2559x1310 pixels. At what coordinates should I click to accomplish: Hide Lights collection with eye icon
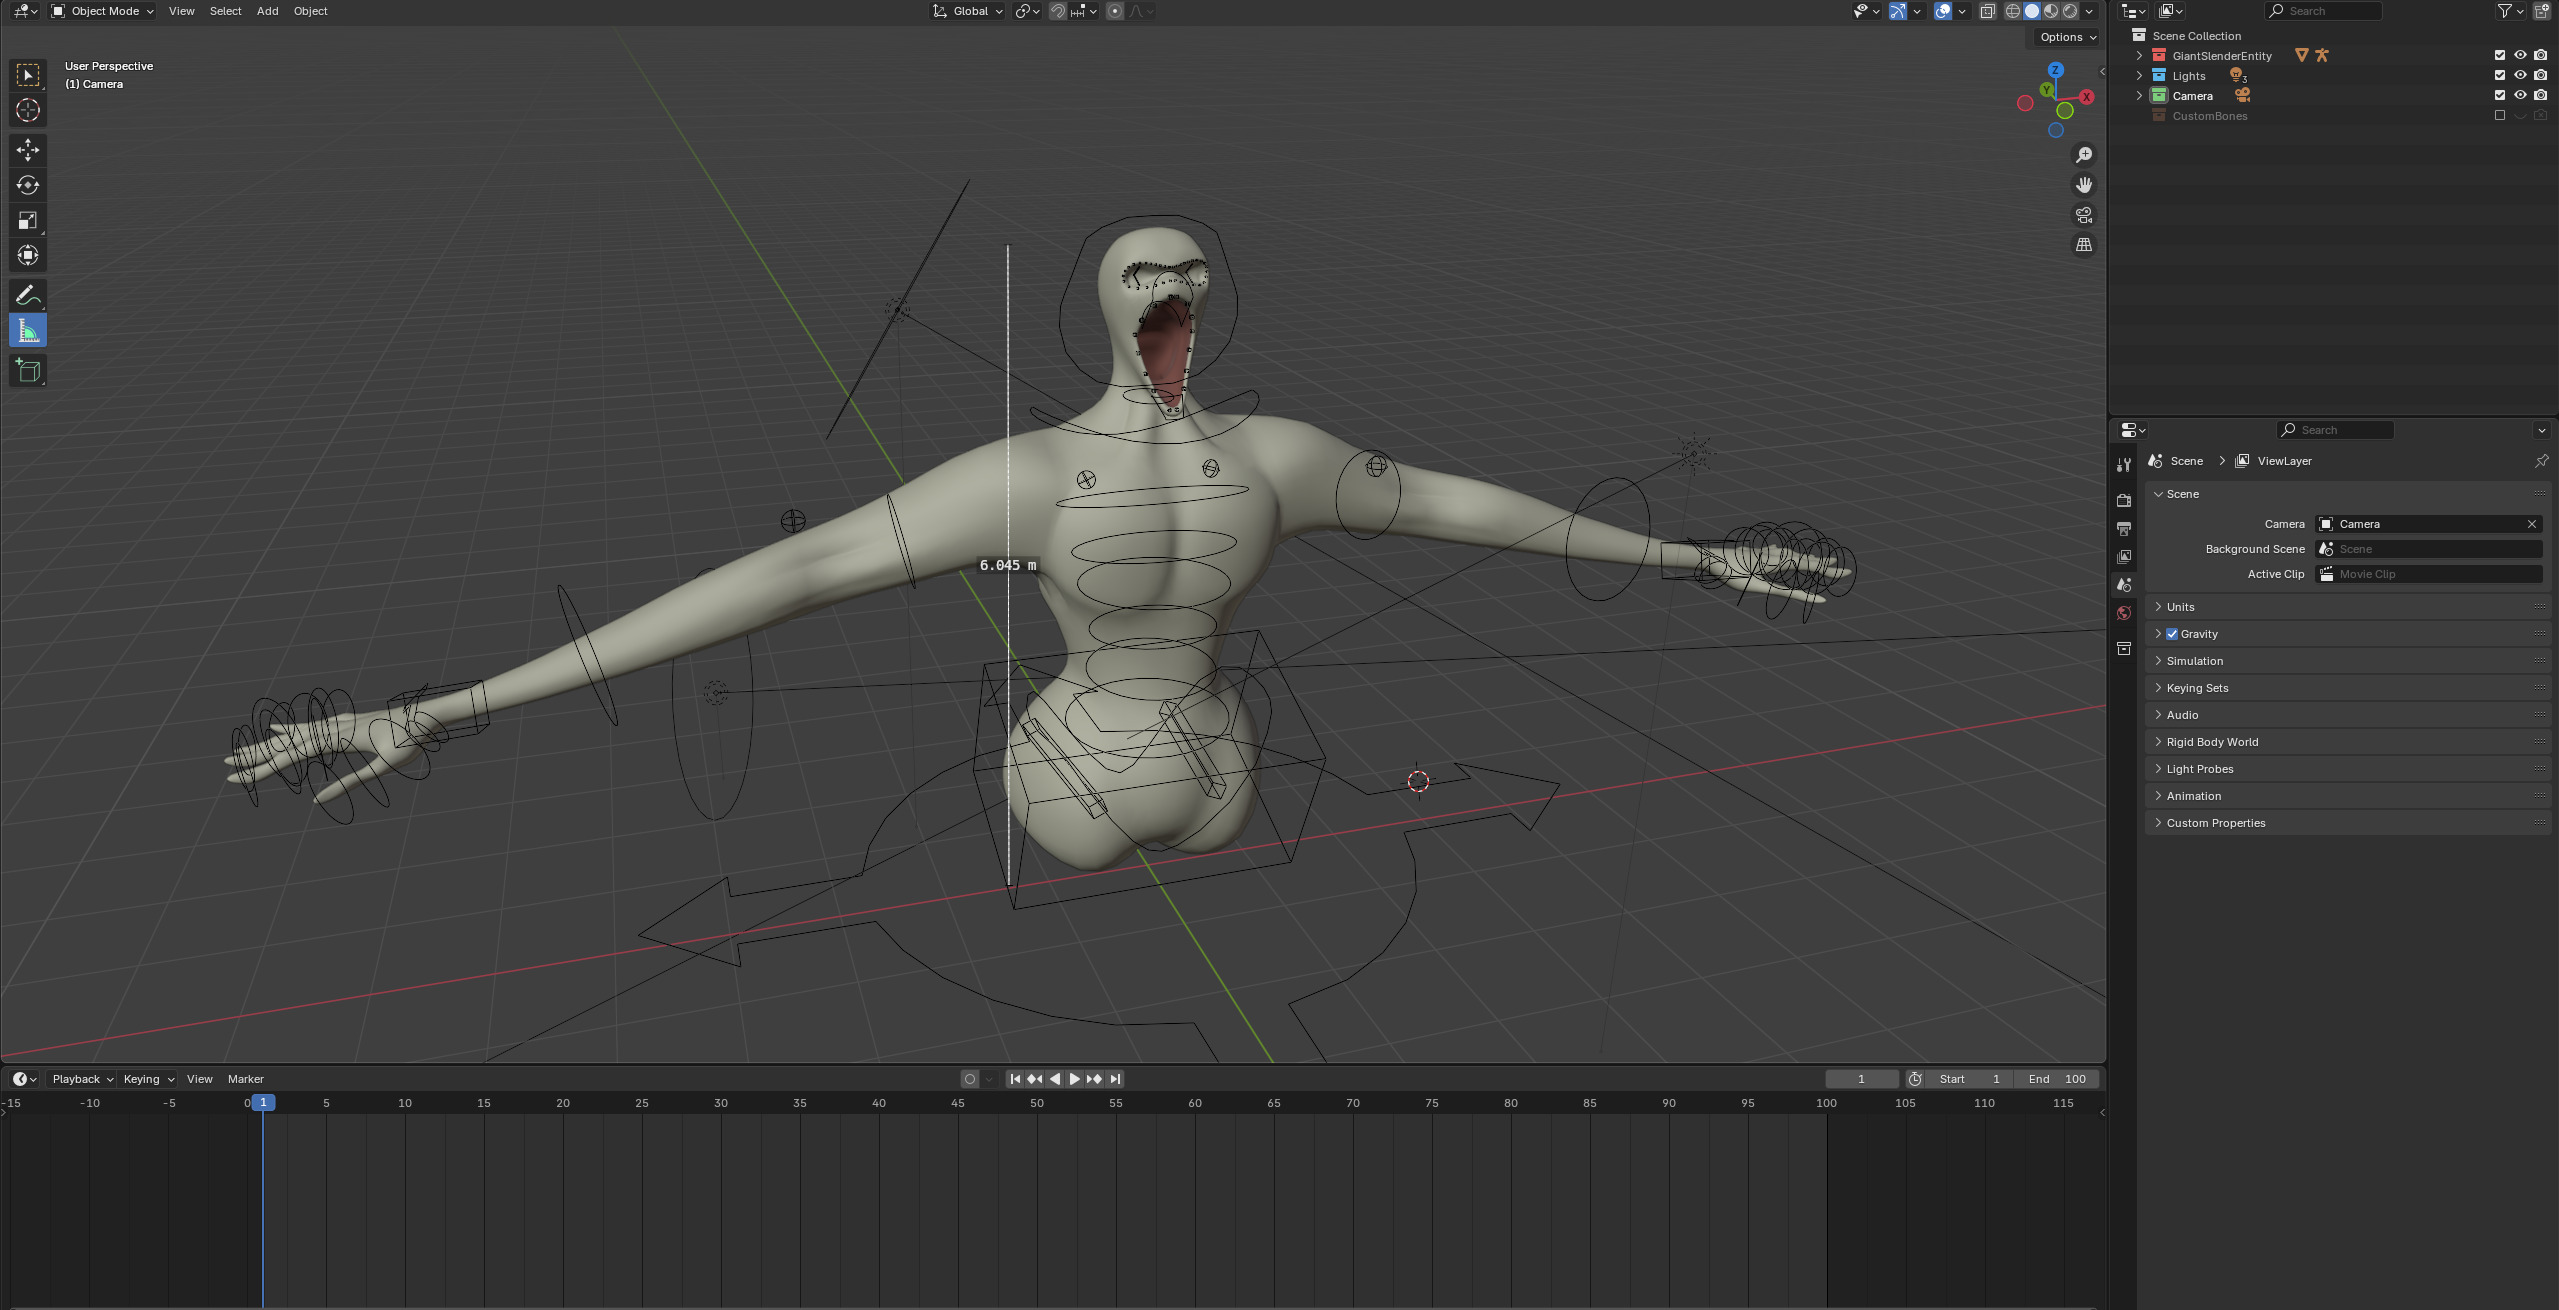(x=2520, y=75)
